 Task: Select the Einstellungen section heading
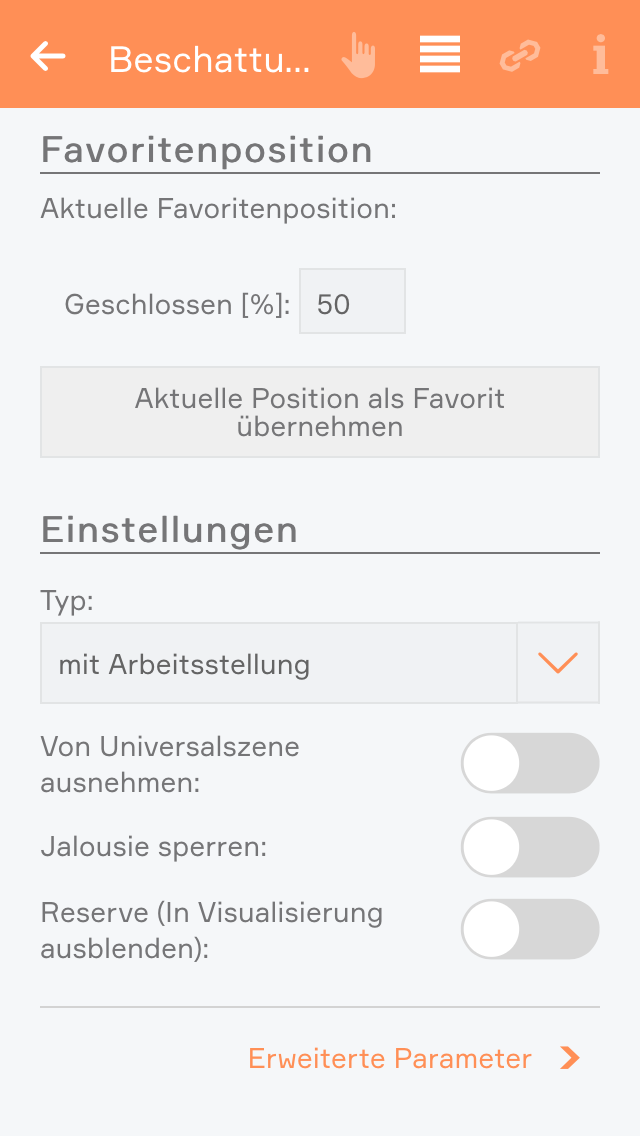click(169, 529)
